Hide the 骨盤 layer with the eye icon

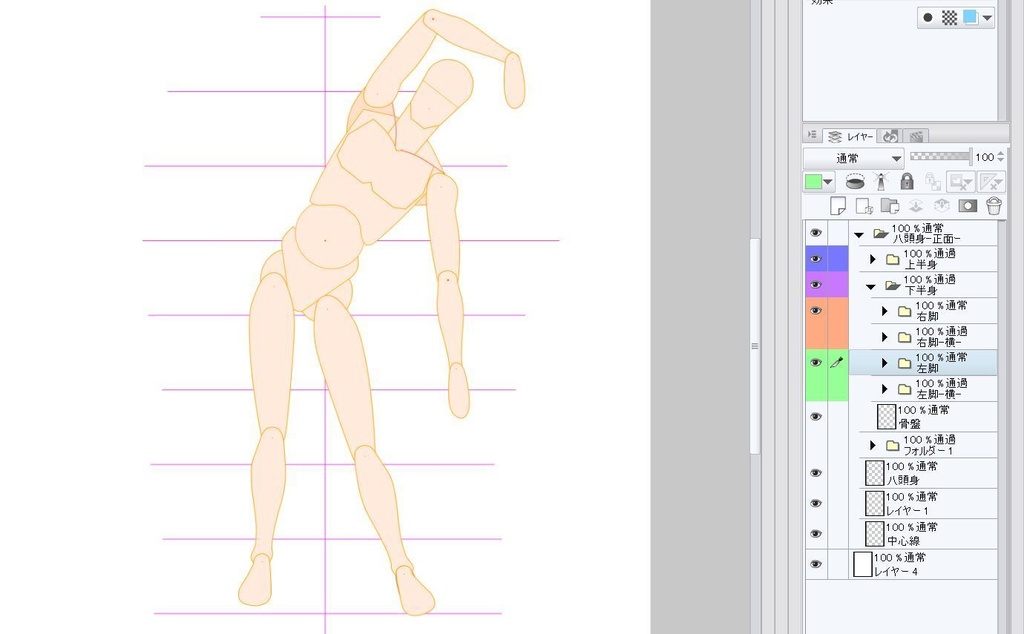point(816,417)
